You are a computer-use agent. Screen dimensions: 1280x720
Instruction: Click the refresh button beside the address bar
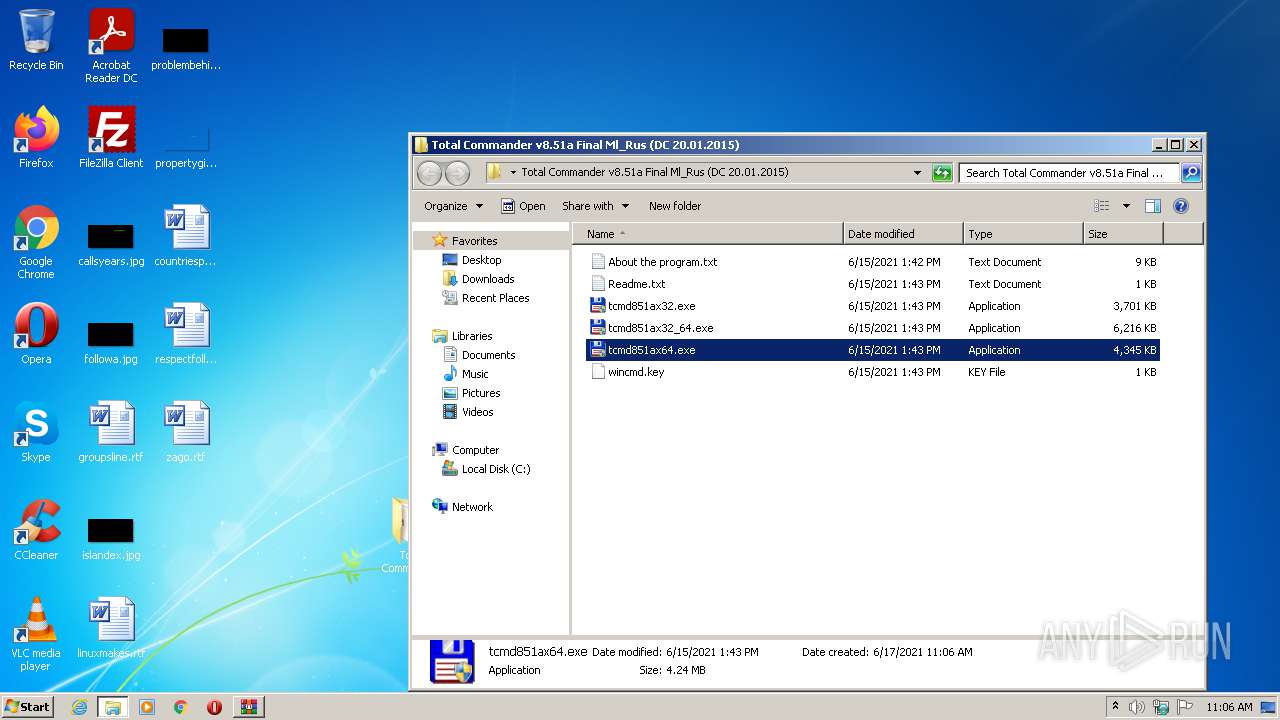point(942,173)
